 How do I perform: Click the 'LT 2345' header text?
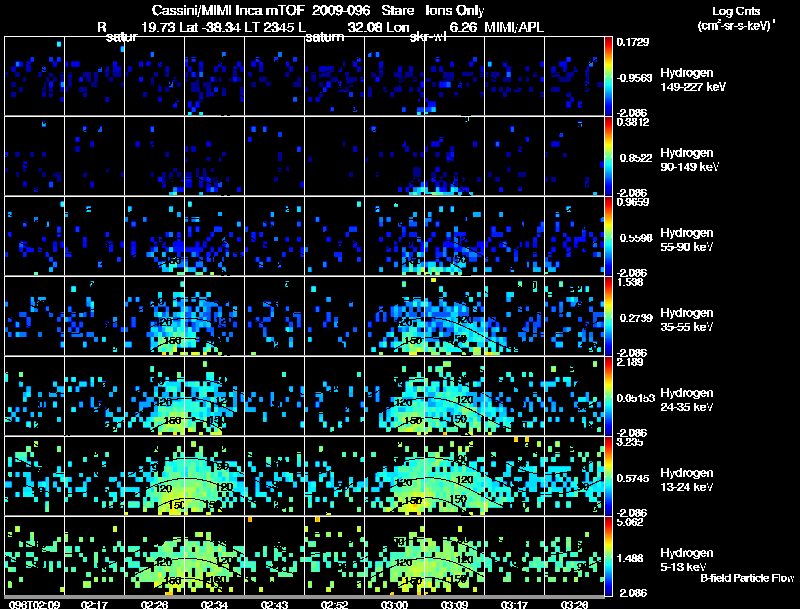pos(269,27)
